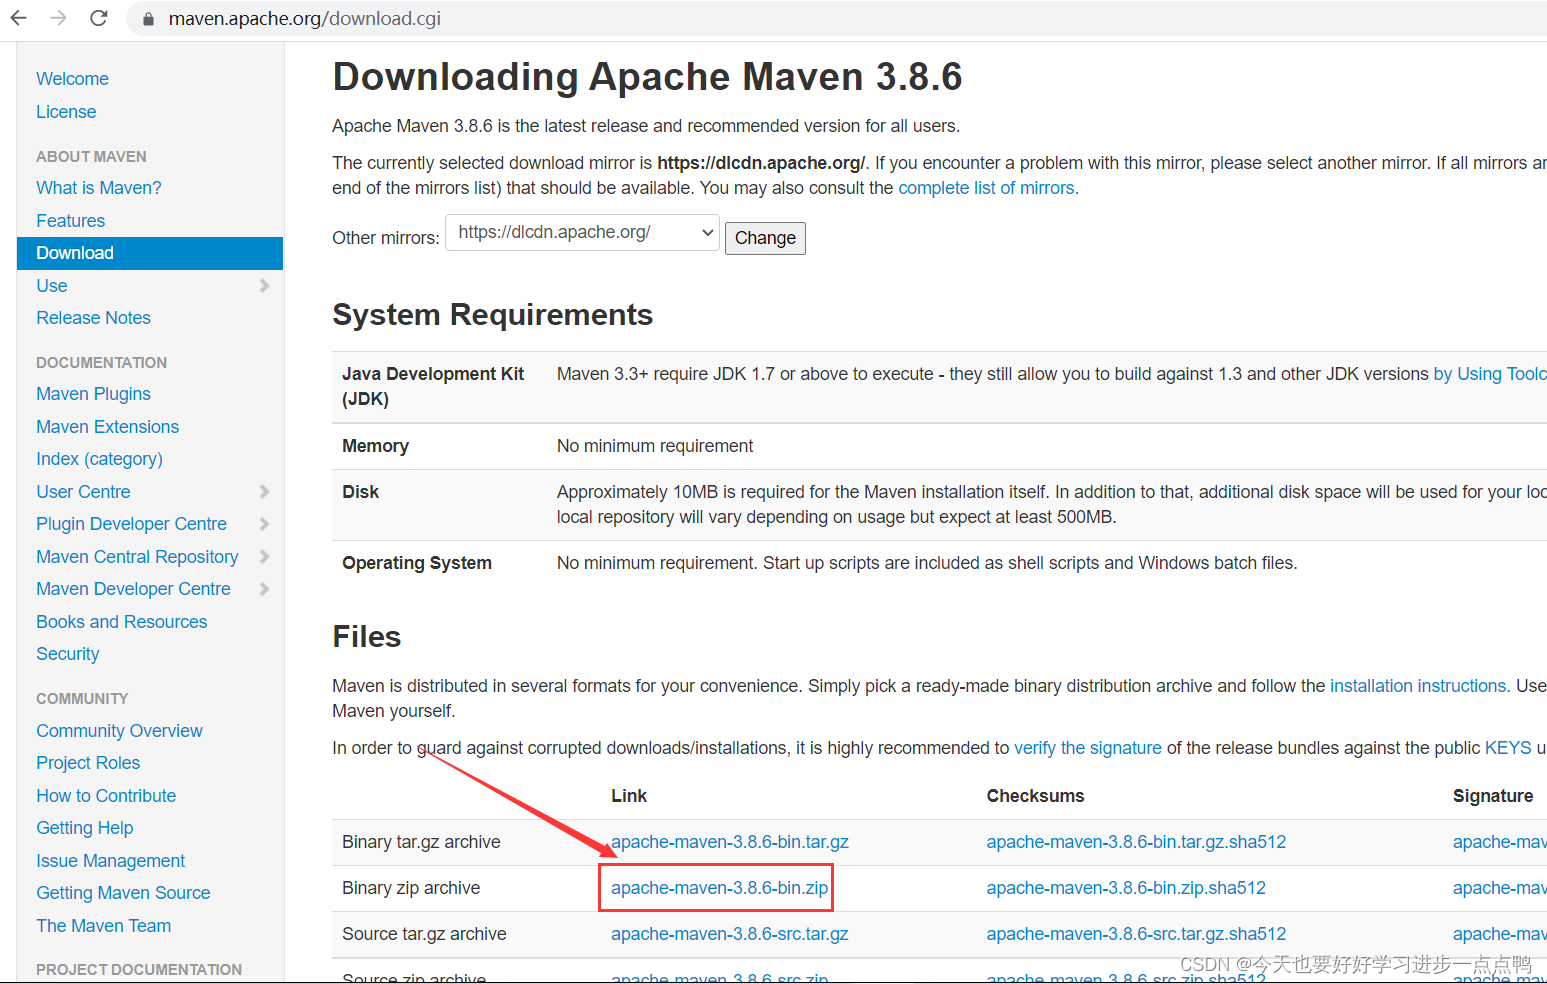This screenshot has width=1547, height=984.
Task: Open the Index (category) link
Action: [x=99, y=459]
